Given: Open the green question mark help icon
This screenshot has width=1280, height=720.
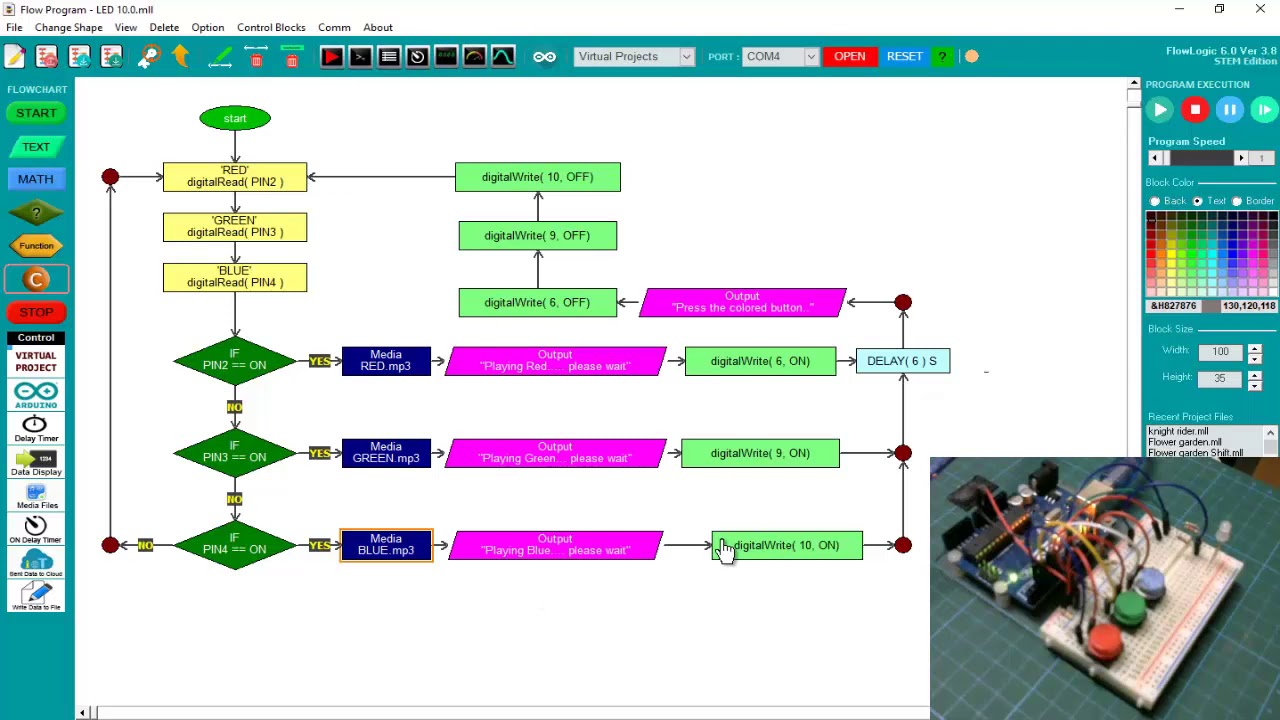Looking at the screenshot, I should pos(942,57).
